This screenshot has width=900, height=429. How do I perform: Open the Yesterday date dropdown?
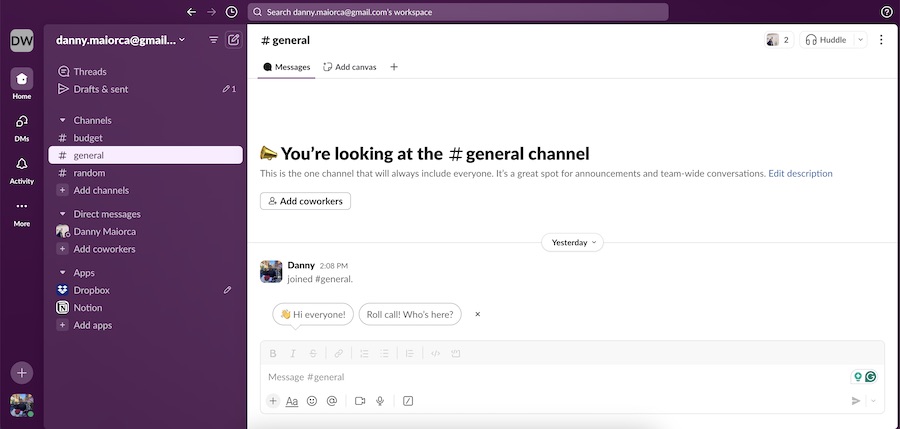point(572,242)
